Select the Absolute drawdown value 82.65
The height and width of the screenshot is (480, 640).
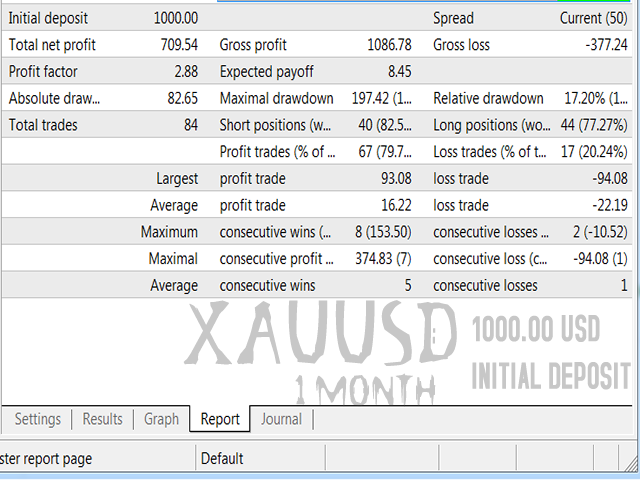pyautogui.click(x=181, y=99)
